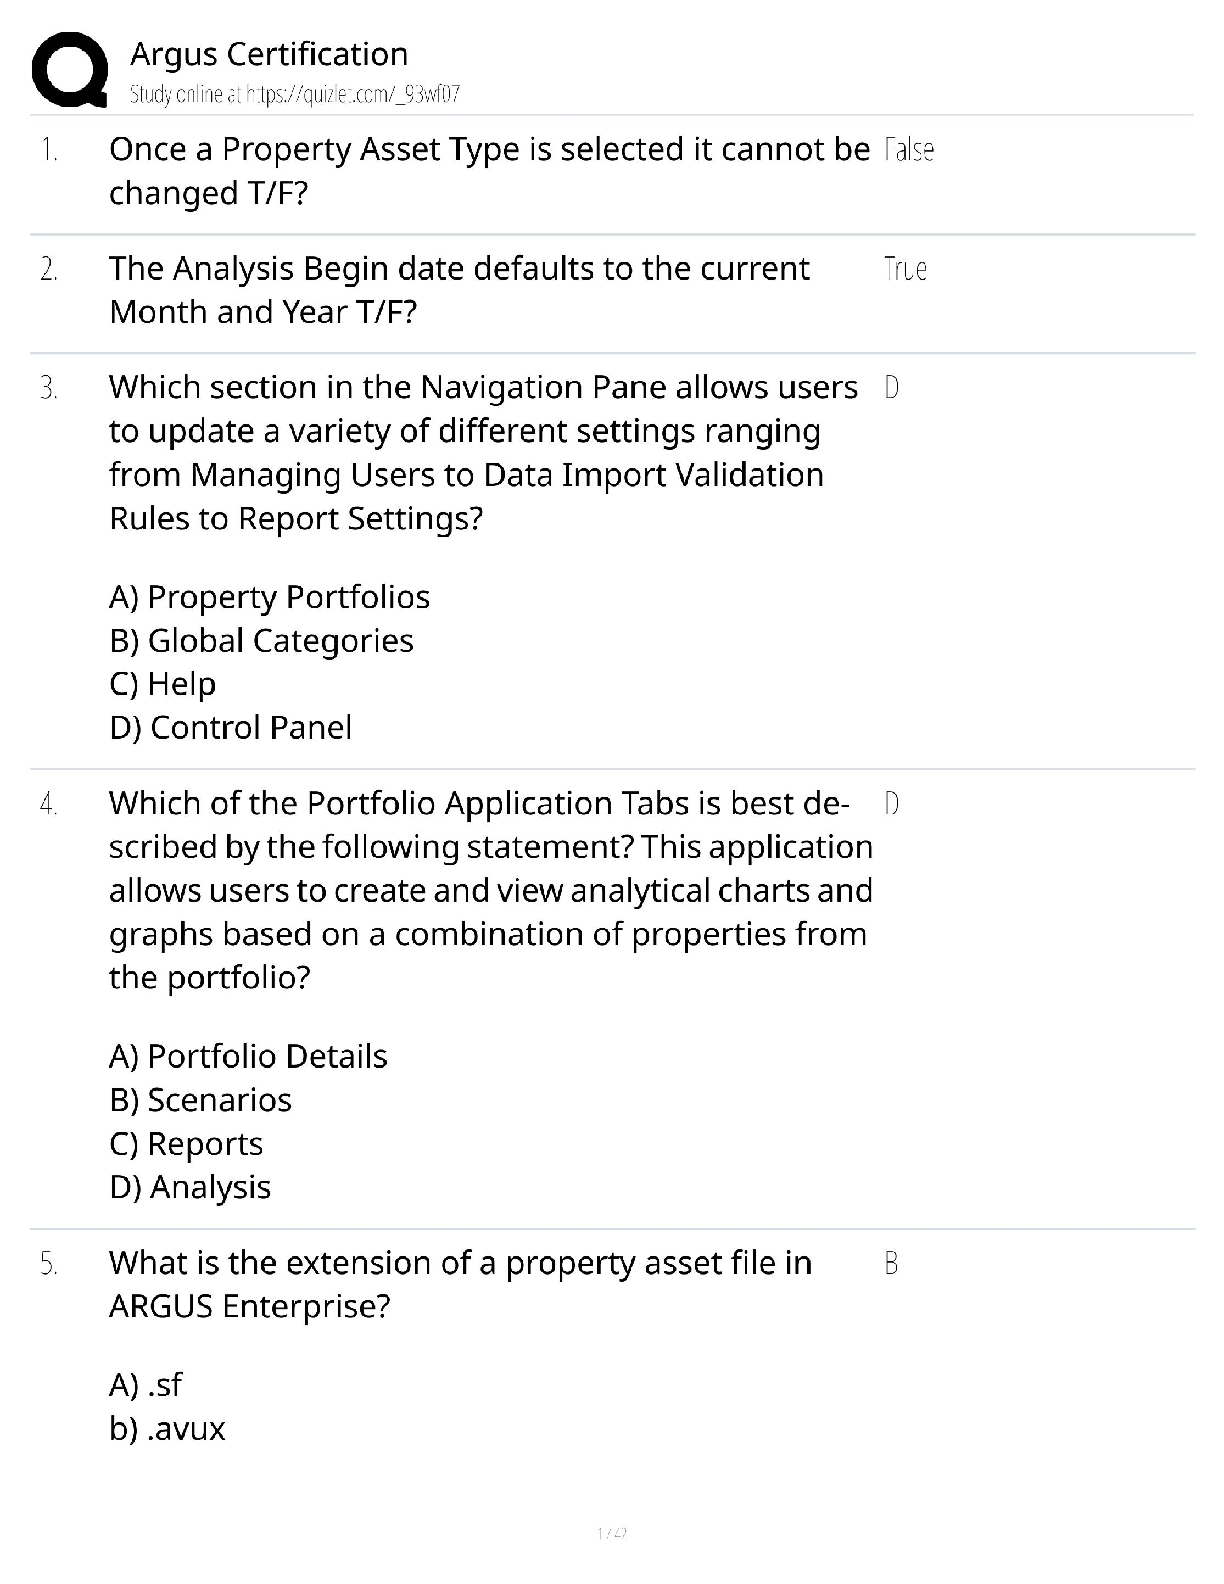The image size is (1224, 1584).
Task: Choose option C) Help
Action: (162, 684)
